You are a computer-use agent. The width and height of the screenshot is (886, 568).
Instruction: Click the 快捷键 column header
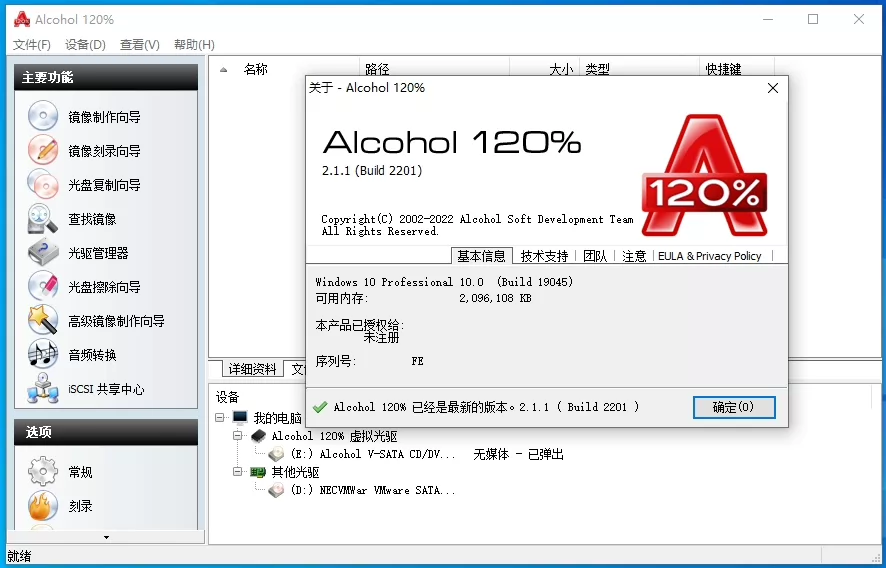[723, 70]
